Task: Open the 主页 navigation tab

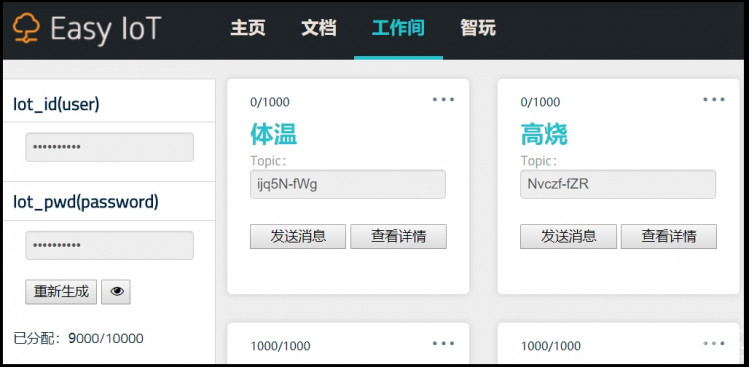Action: 248,28
